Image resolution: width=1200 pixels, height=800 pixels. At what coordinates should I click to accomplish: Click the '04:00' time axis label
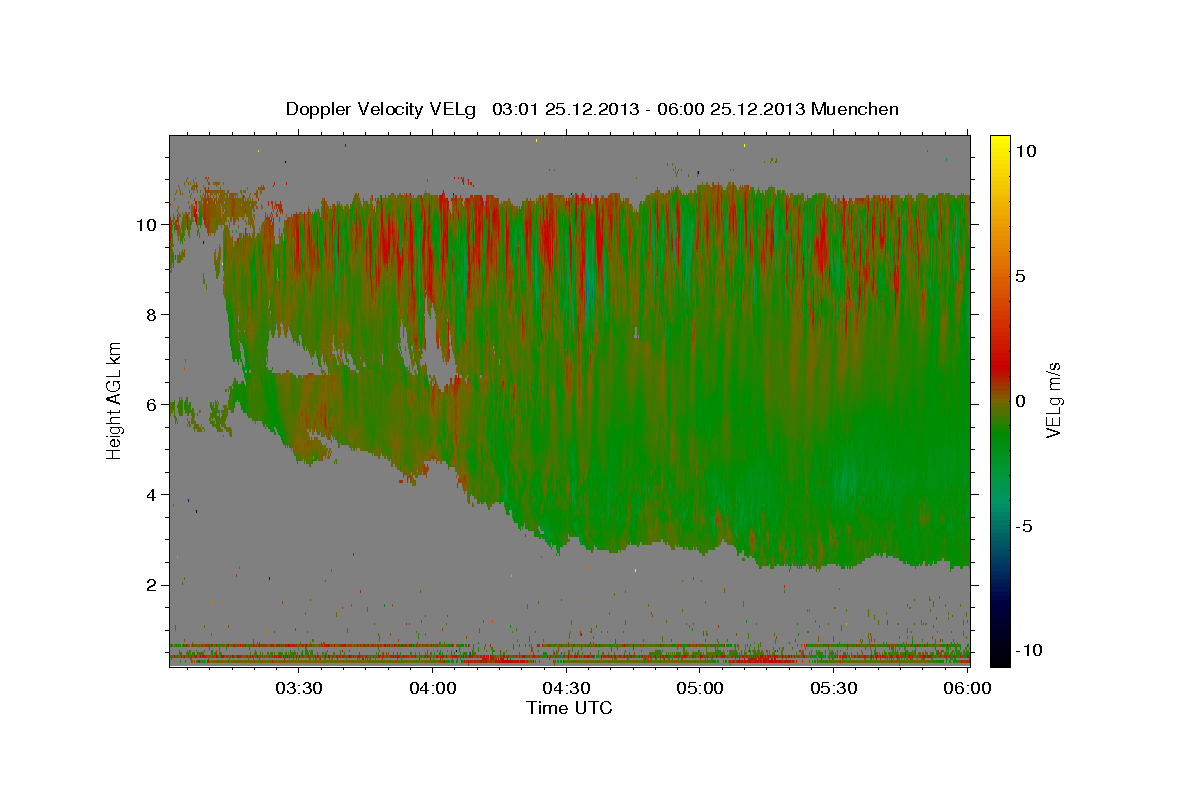click(x=433, y=688)
